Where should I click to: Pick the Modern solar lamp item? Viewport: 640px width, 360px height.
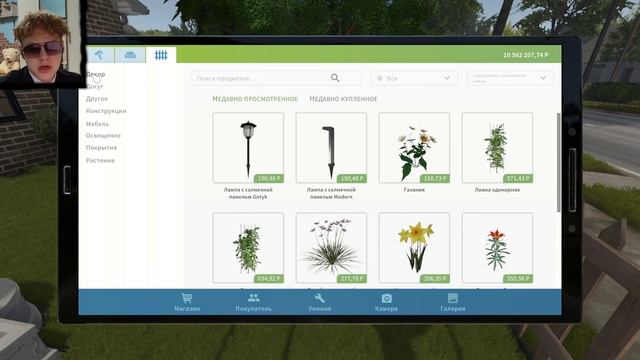click(331, 148)
